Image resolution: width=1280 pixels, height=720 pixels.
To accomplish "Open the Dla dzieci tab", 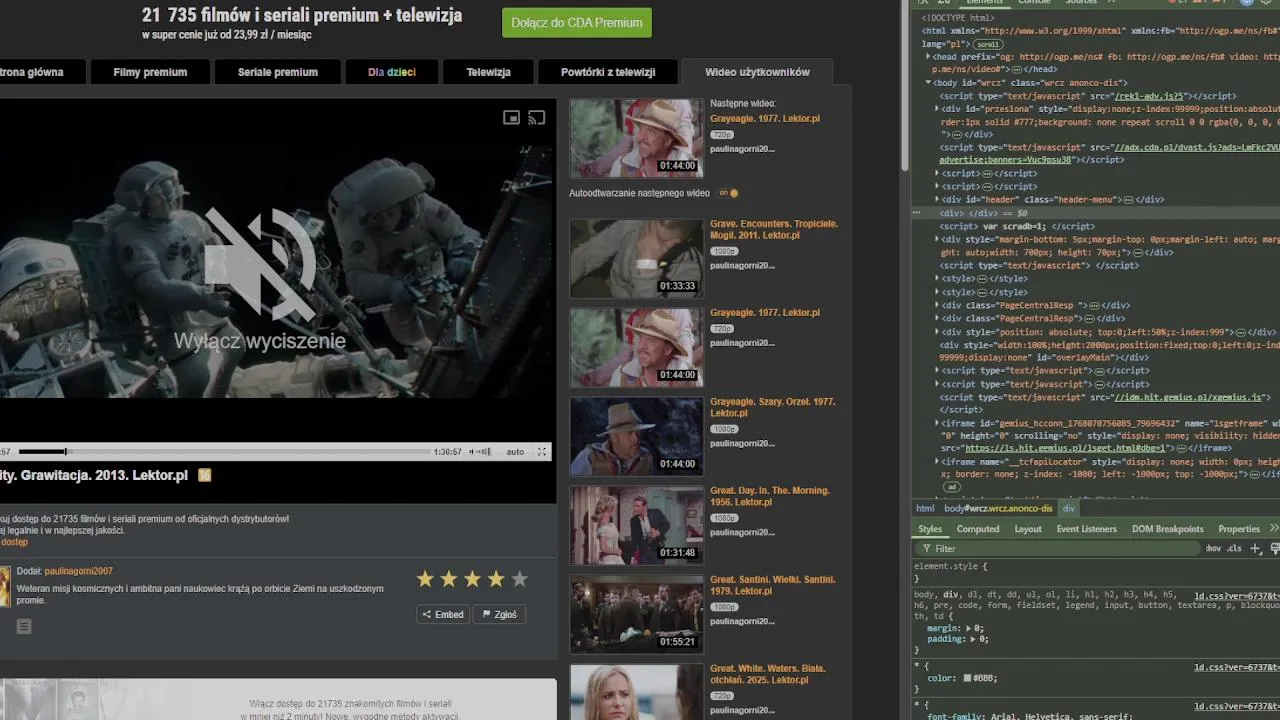I will click(x=391, y=72).
